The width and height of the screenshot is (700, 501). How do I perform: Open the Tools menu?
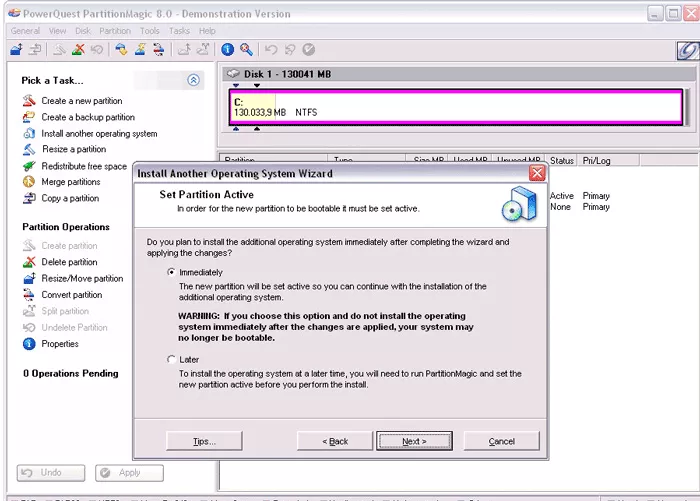point(150,31)
